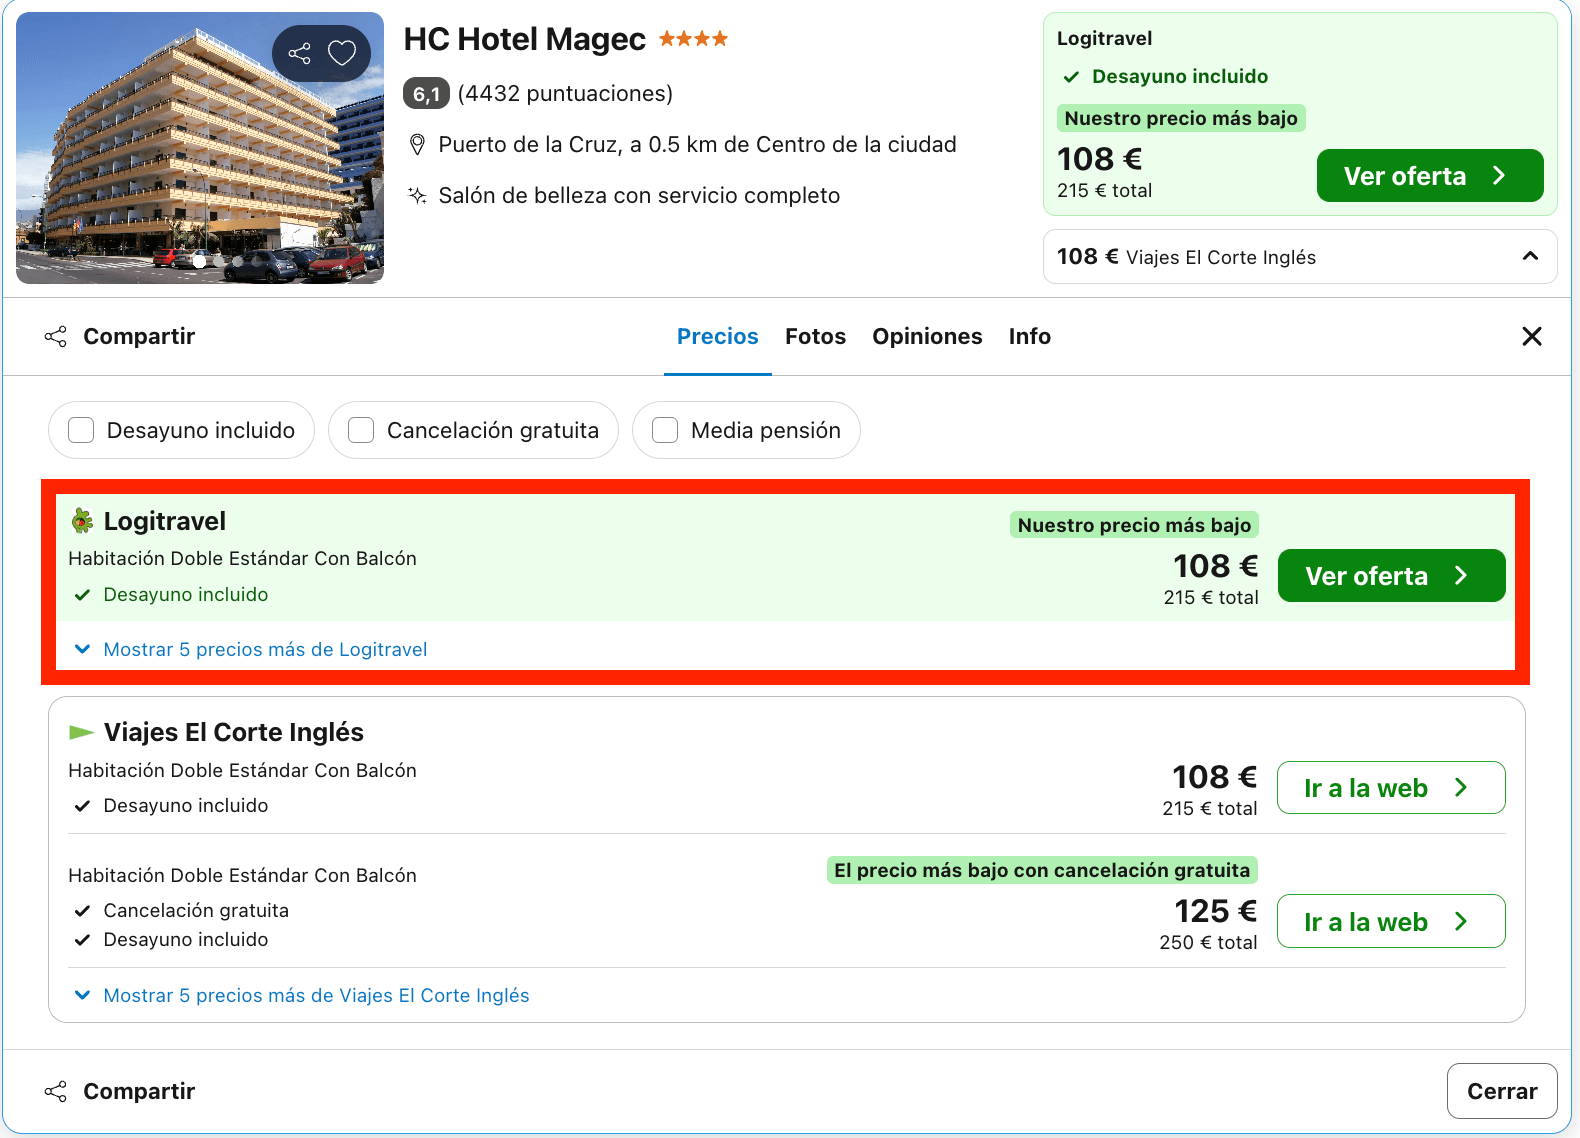1580x1138 pixels.
Task: Click the 250 € total text
Action: coord(1208,943)
